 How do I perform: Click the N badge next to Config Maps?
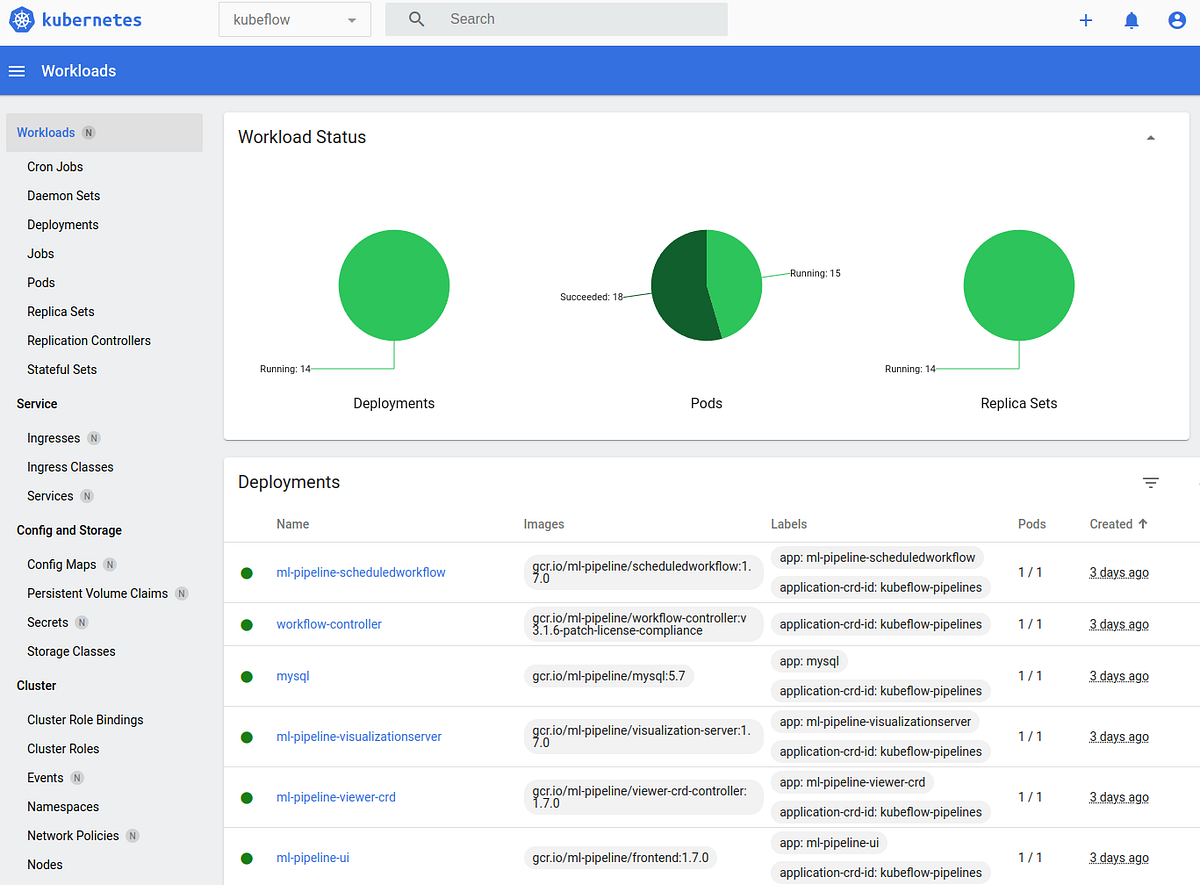coord(110,564)
